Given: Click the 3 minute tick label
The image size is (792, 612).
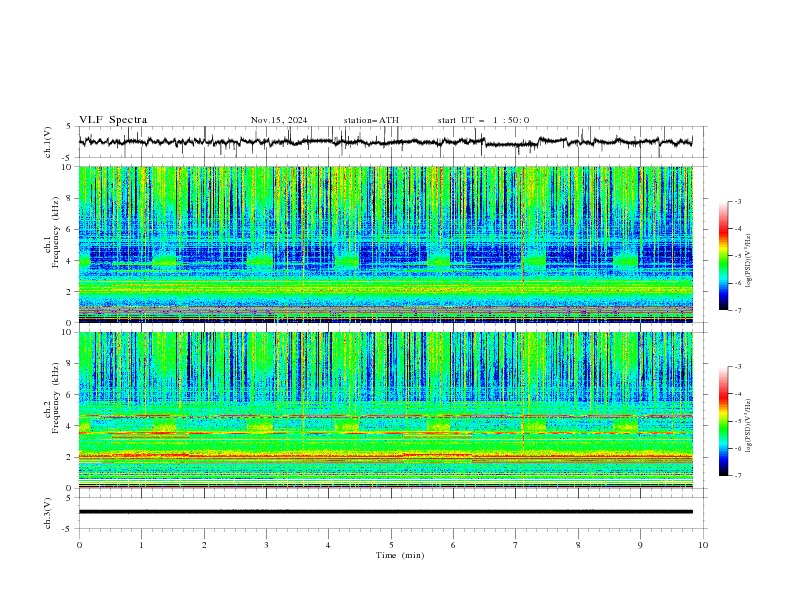Looking at the screenshot, I should (x=266, y=545).
